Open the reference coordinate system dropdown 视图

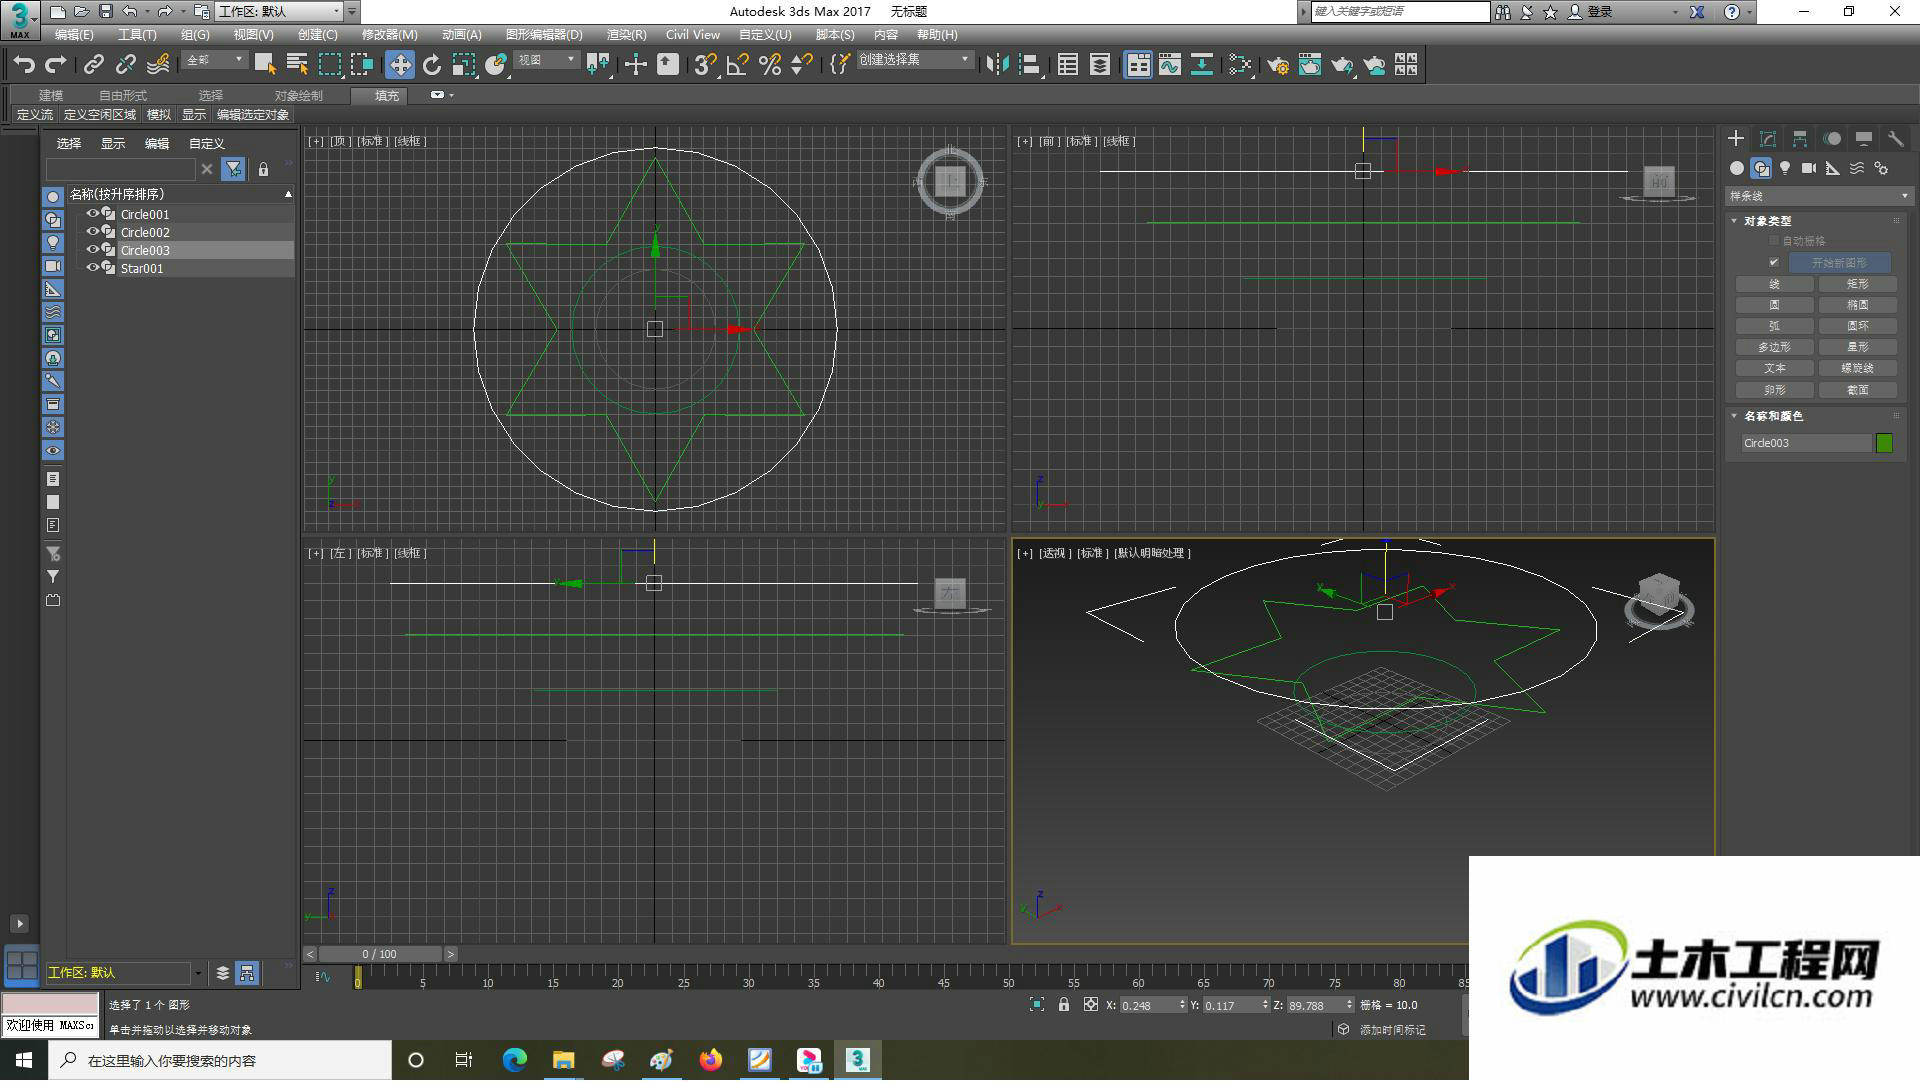point(546,60)
